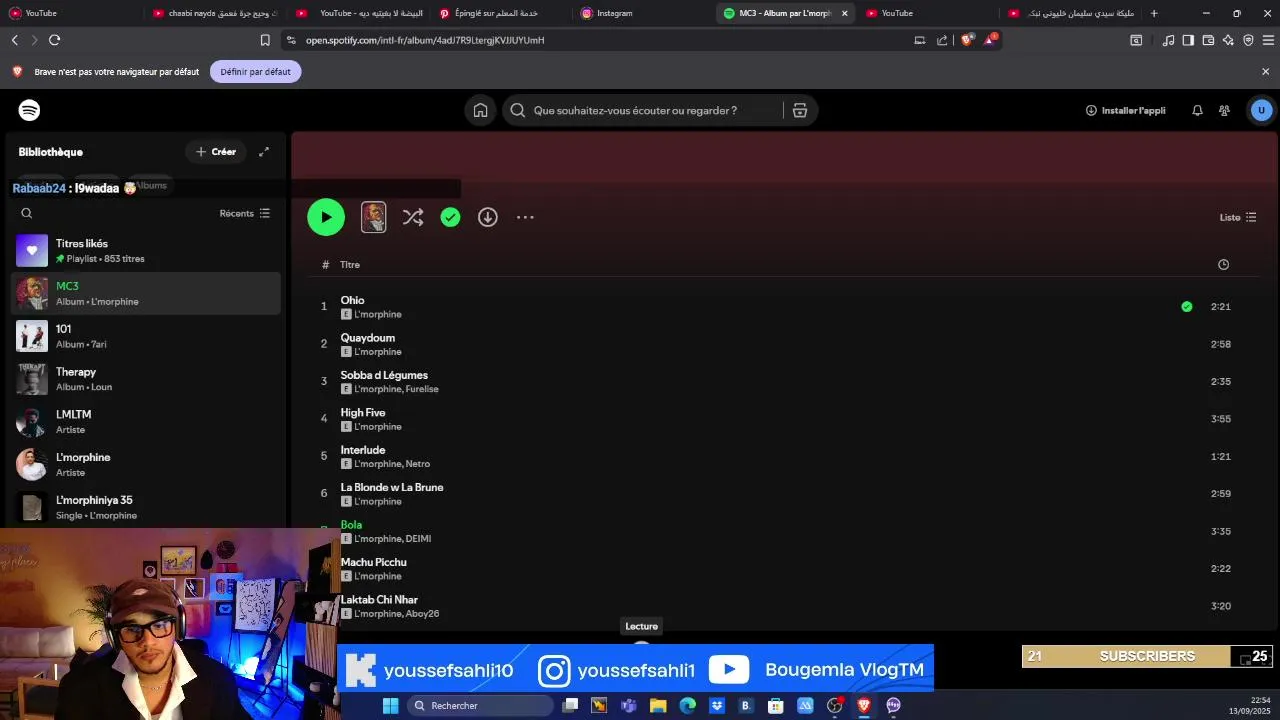Play the track Machu Picchu
The width and height of the screenshot is (1280, 720).
[x=374, y=562]
